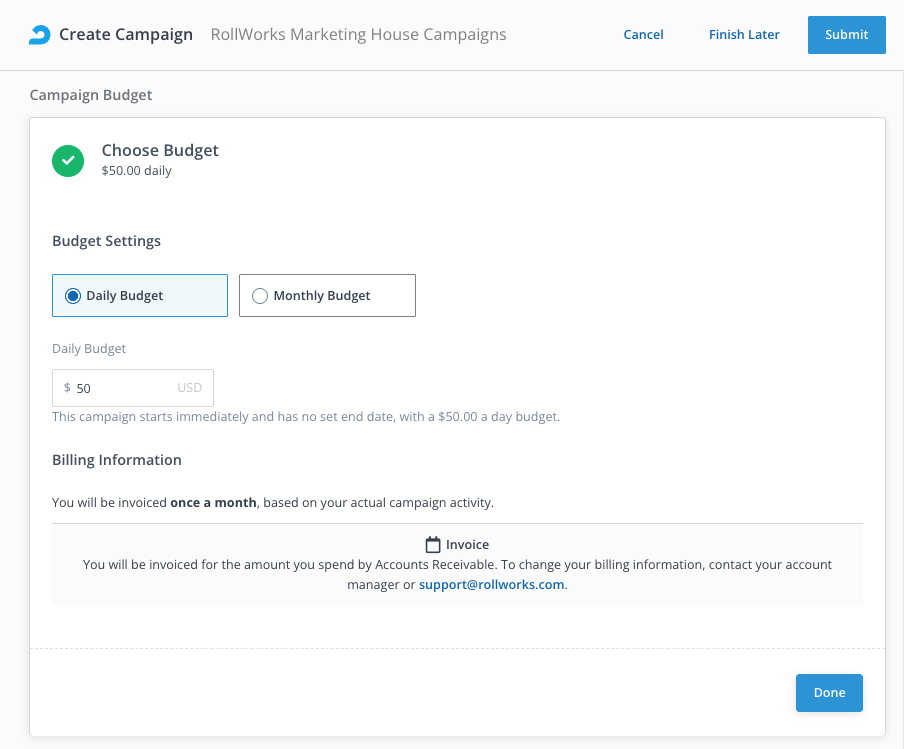This screenshot has height=749, width=904.
Task: Click the Billing Information heading
Action: (x=117, y=460)
